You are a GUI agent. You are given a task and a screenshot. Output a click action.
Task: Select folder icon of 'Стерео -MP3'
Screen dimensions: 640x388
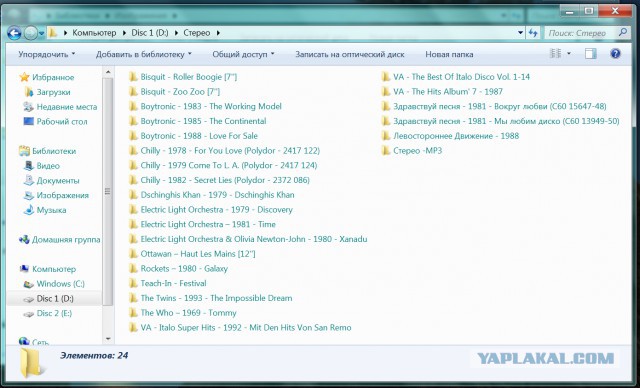click(x=386, y=150)
